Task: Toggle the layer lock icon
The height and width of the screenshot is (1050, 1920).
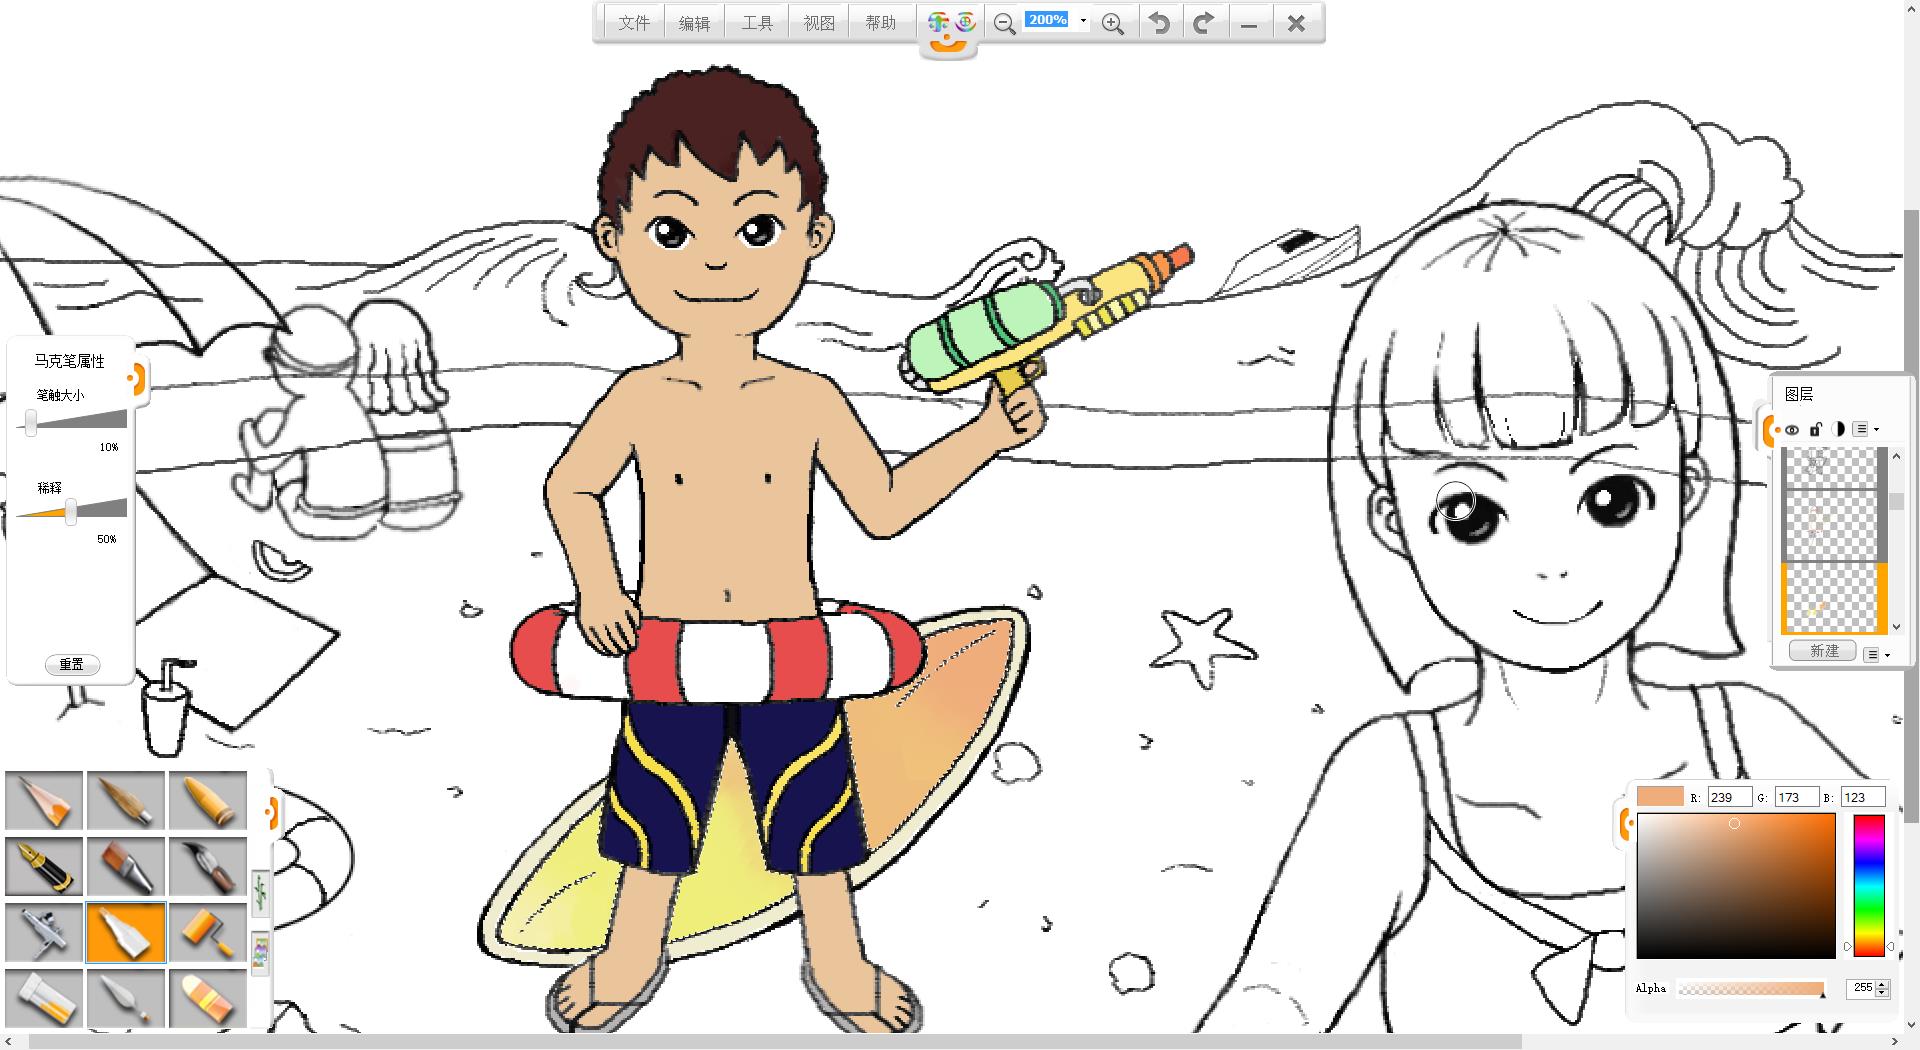Action: tap(1815, 429)
